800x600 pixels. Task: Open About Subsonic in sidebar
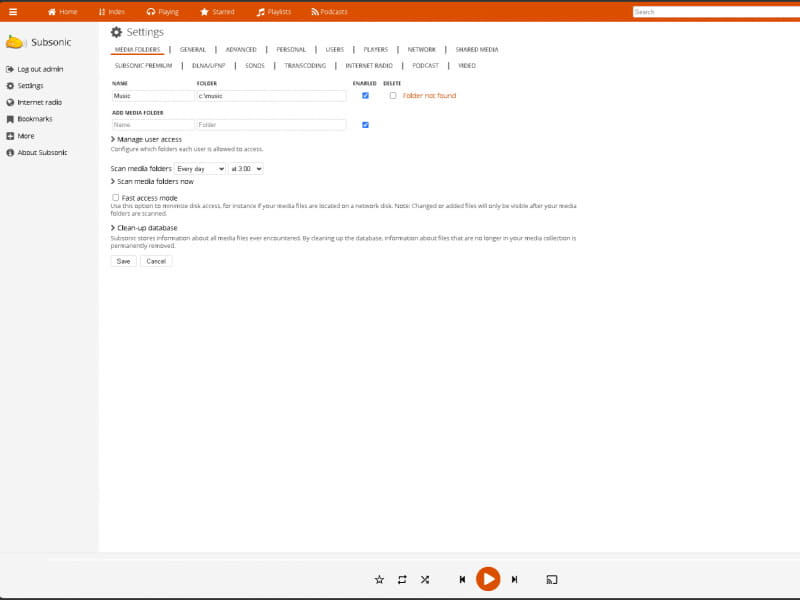click(37, 153)
